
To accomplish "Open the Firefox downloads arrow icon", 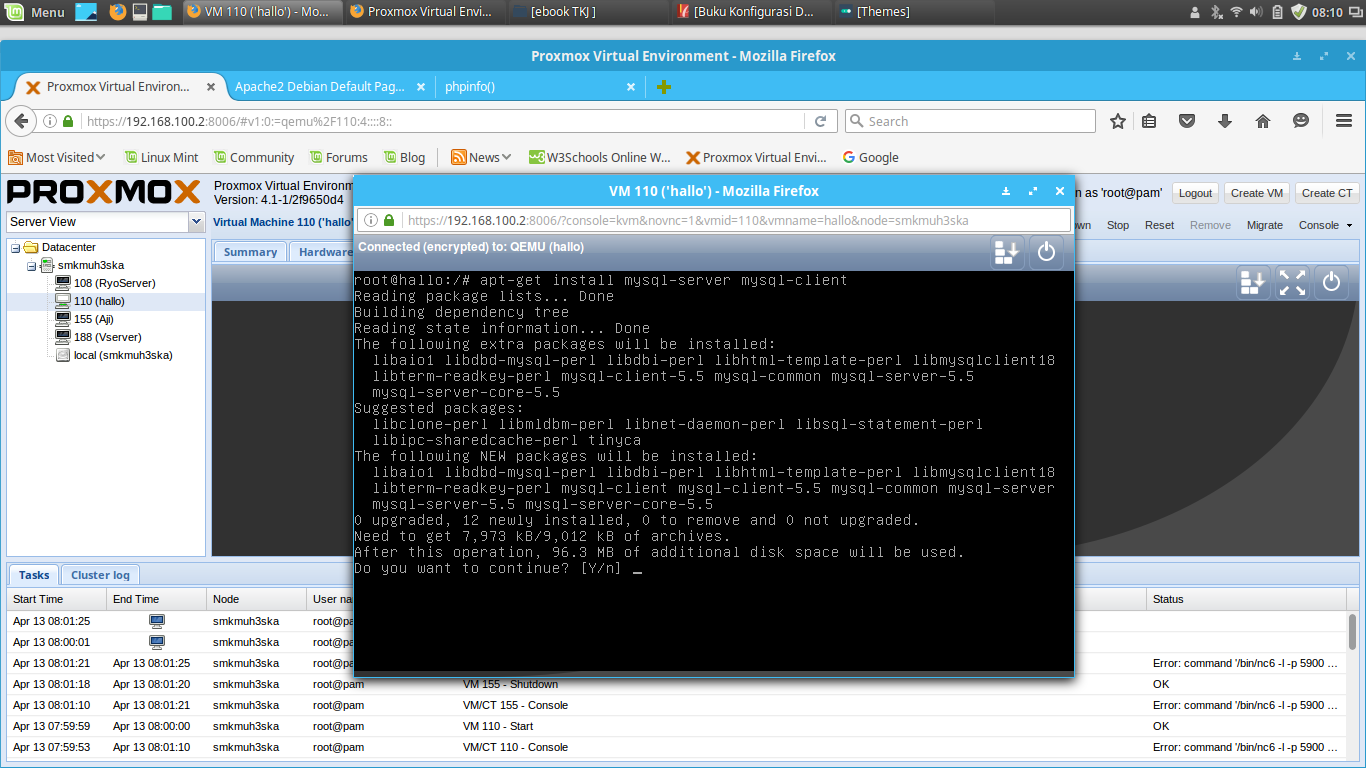I will [x=1225, y=121].
